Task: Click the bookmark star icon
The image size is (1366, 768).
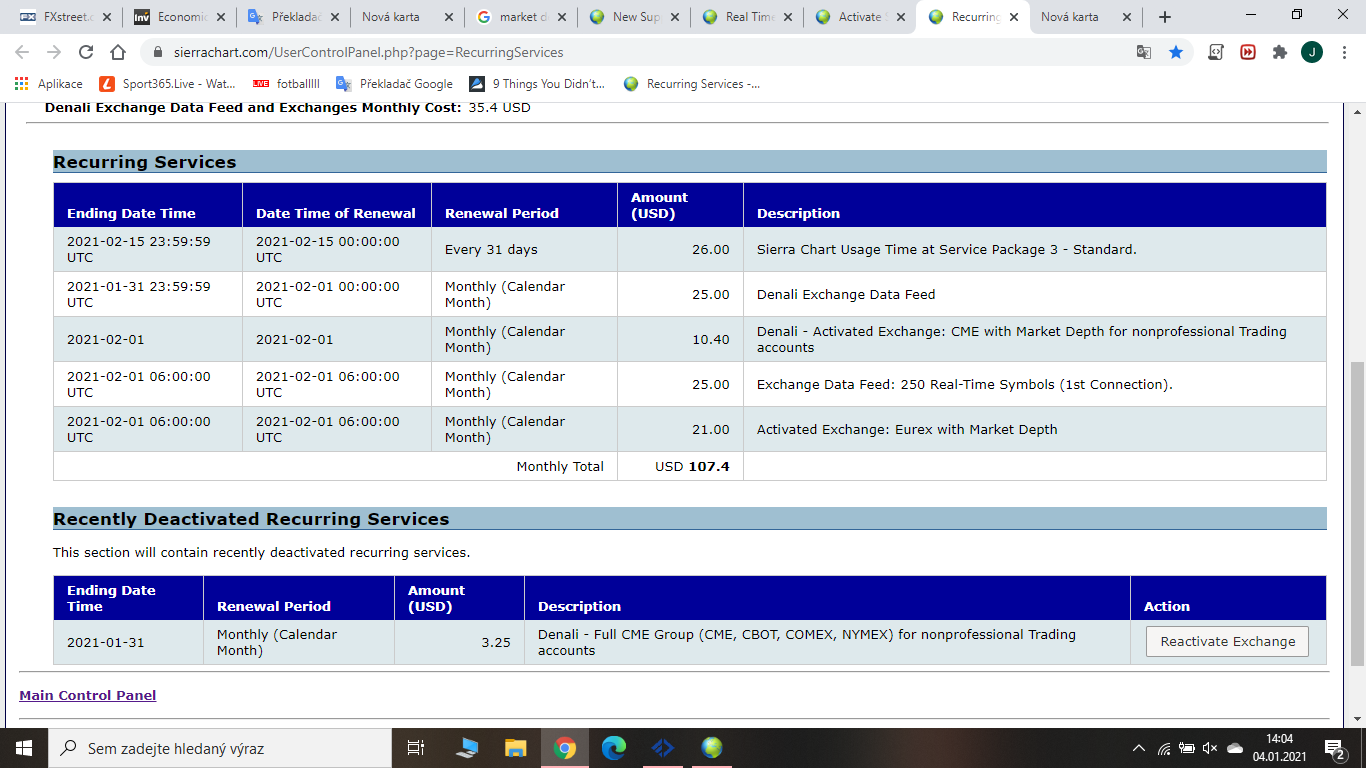Action: [x=1176, y=52]
